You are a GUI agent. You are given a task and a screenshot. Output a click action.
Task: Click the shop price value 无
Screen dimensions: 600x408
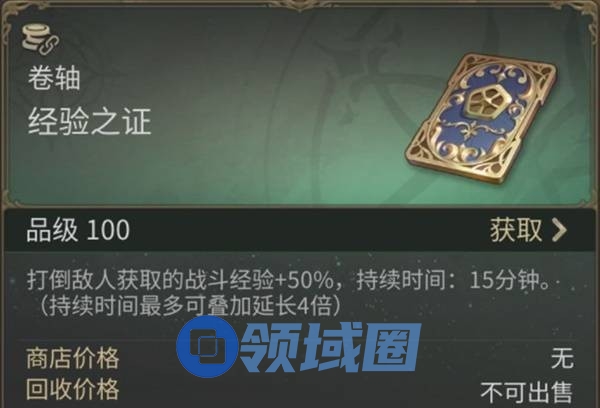point(562,358)
